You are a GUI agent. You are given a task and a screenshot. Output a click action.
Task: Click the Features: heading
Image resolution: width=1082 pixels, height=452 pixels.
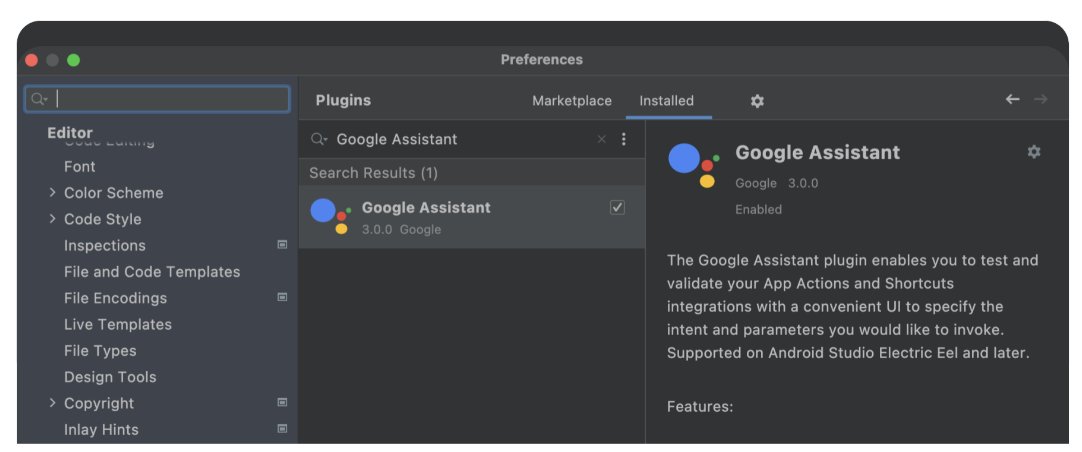[x=700, y=406]
